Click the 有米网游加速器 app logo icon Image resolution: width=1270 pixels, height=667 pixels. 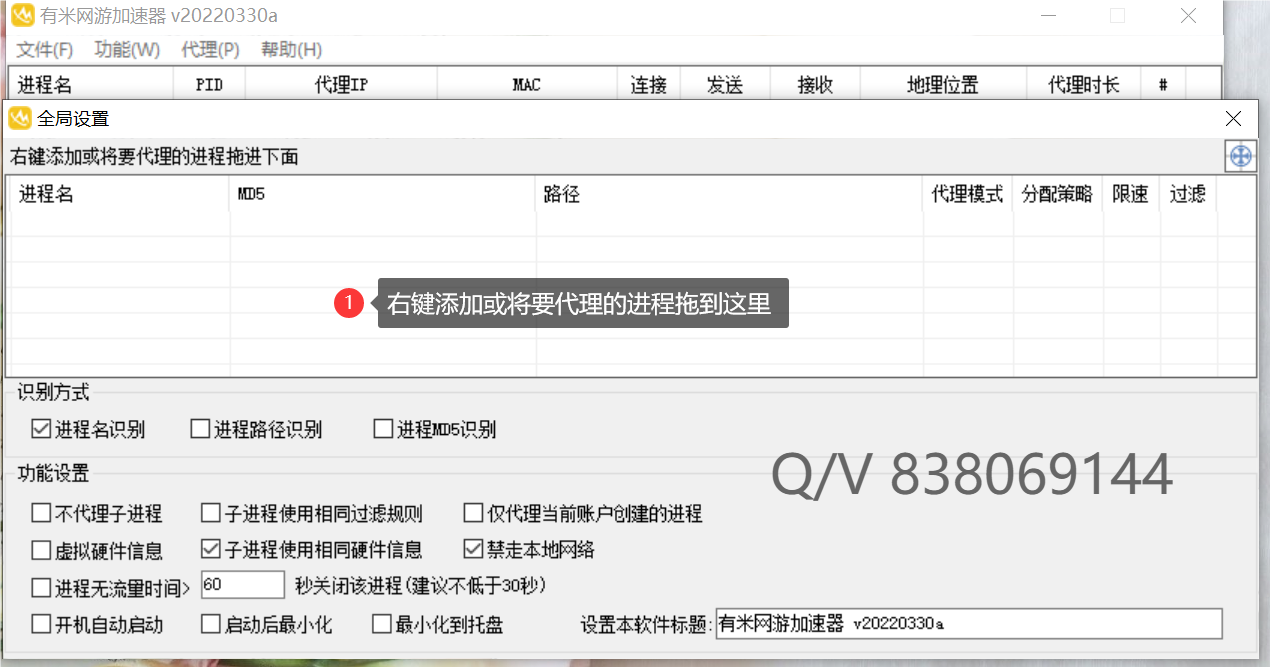22,16
